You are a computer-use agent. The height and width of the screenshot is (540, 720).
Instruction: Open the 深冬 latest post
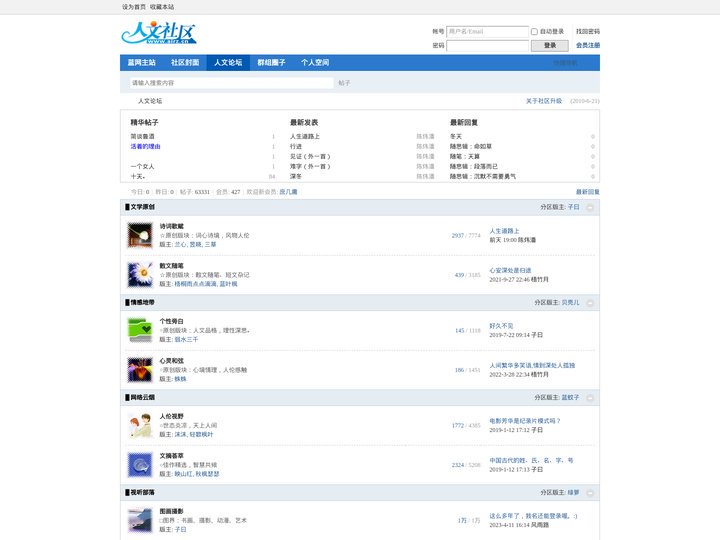tap(296, 176)
